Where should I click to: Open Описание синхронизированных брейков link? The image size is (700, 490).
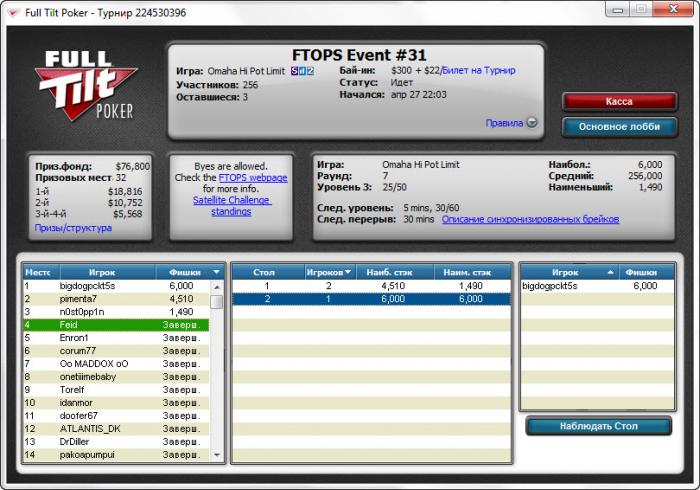[x=530, y=219]
